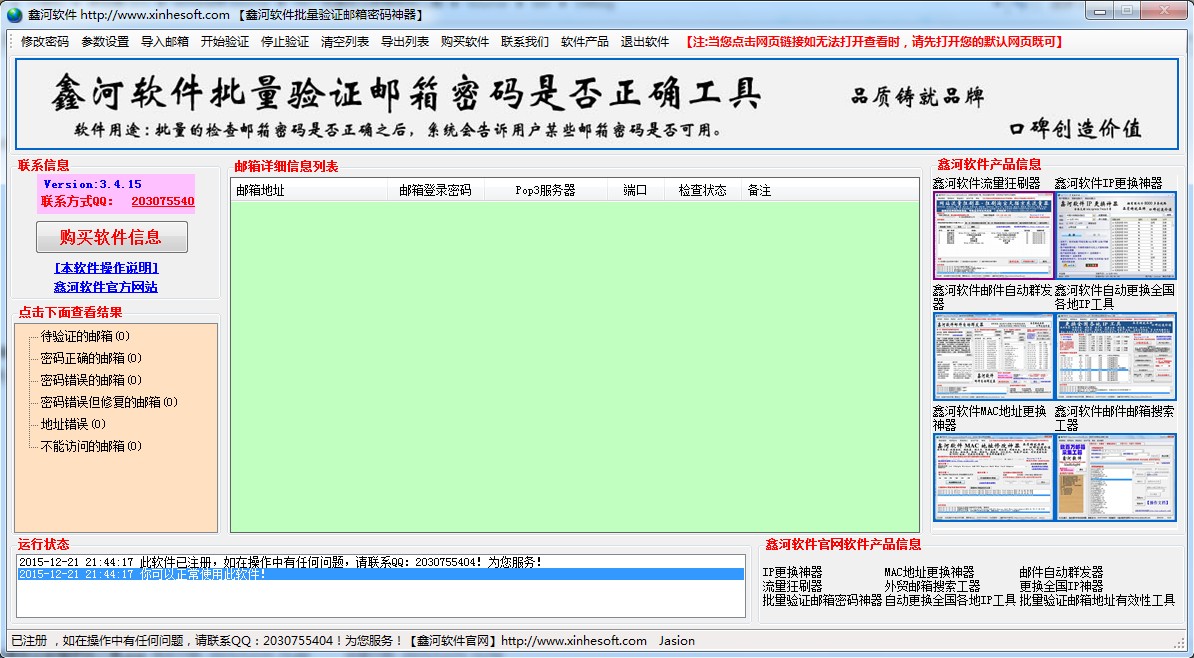1194x658 pixels.
Task: Open the 本软件操作说明 link
Action: [106, 268]
